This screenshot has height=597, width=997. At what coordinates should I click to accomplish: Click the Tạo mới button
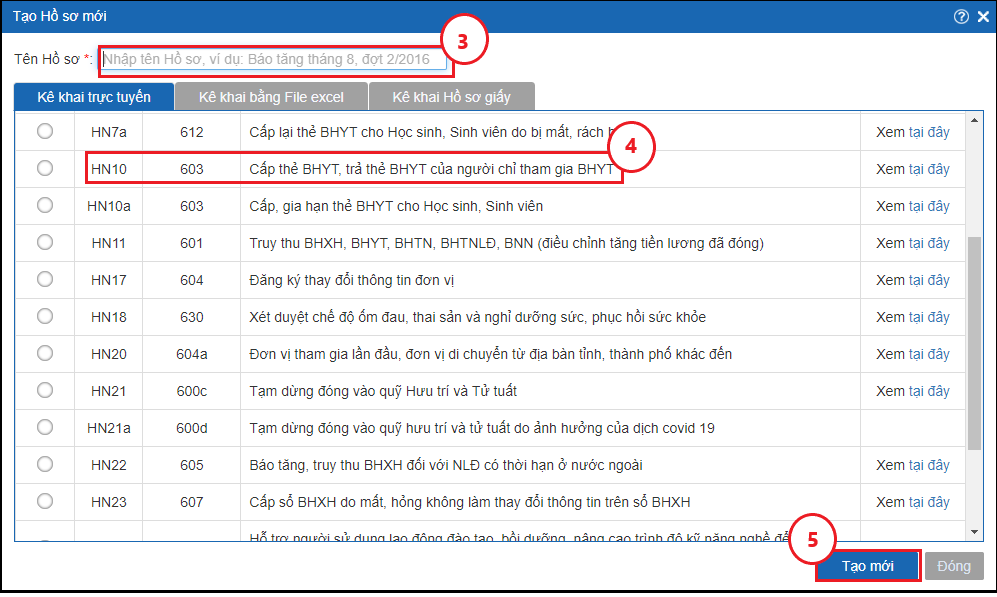pyautogui.click(x=867, y=566)
